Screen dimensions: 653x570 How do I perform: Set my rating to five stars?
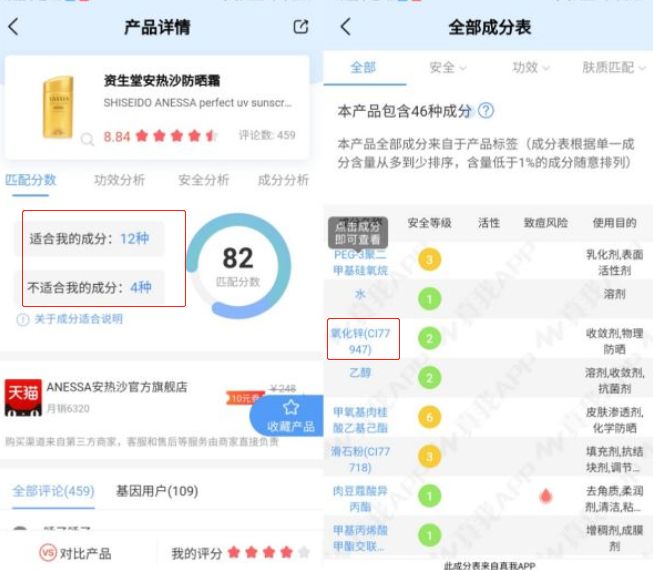pos(304,553)
